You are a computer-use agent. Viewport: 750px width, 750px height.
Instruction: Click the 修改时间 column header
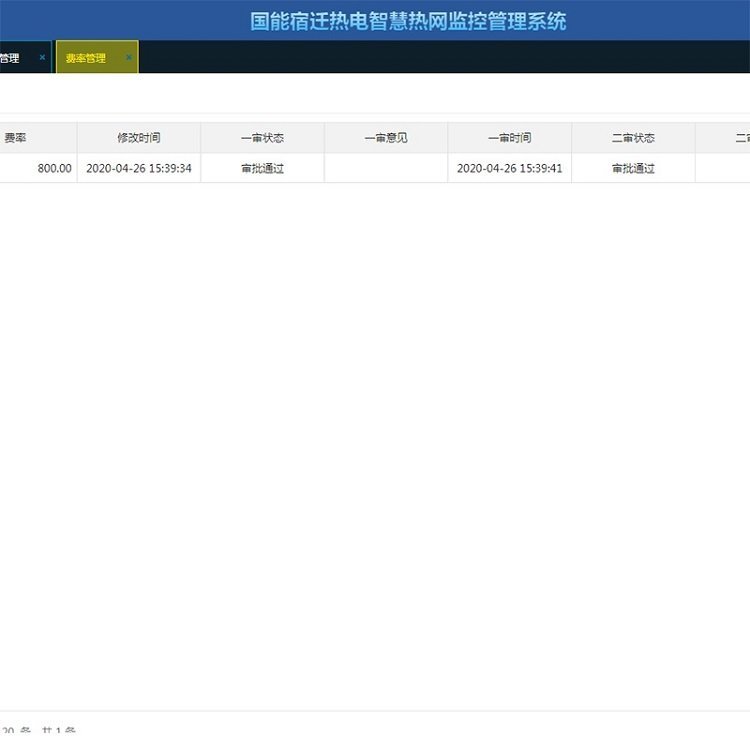[138, 138]
